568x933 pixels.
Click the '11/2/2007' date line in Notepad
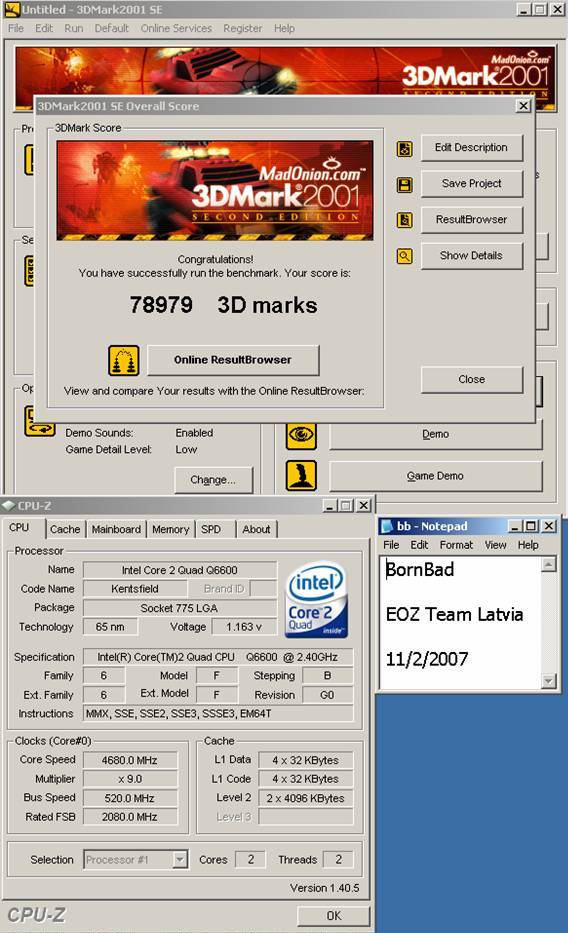pos(427,659)
